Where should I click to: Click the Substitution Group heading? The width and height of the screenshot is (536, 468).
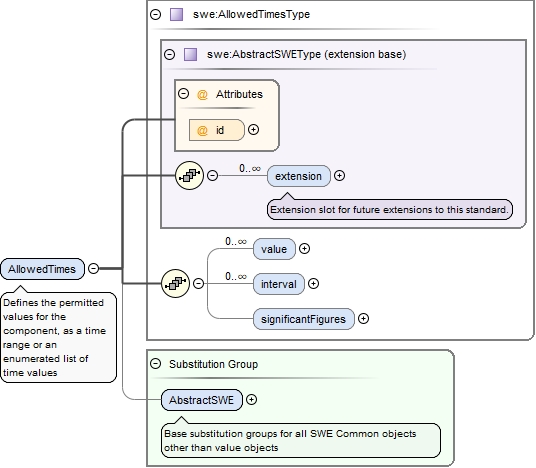213,364
